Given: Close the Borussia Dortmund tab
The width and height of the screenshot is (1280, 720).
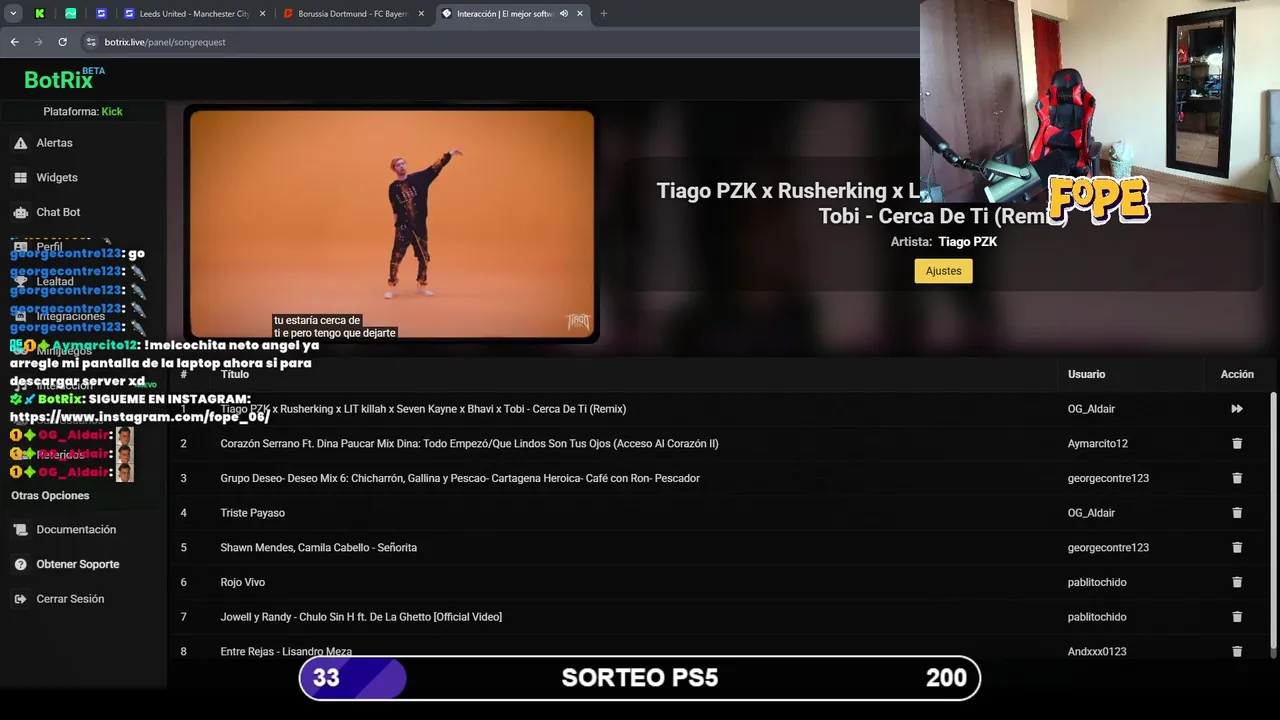Looking at the screenshot, I should [421, 14].
